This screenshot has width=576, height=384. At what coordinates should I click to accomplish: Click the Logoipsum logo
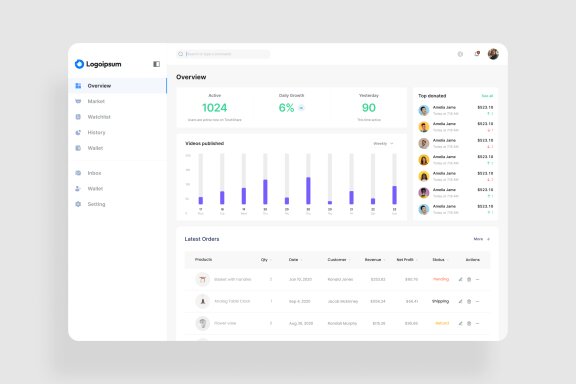(x=98, y=64)
